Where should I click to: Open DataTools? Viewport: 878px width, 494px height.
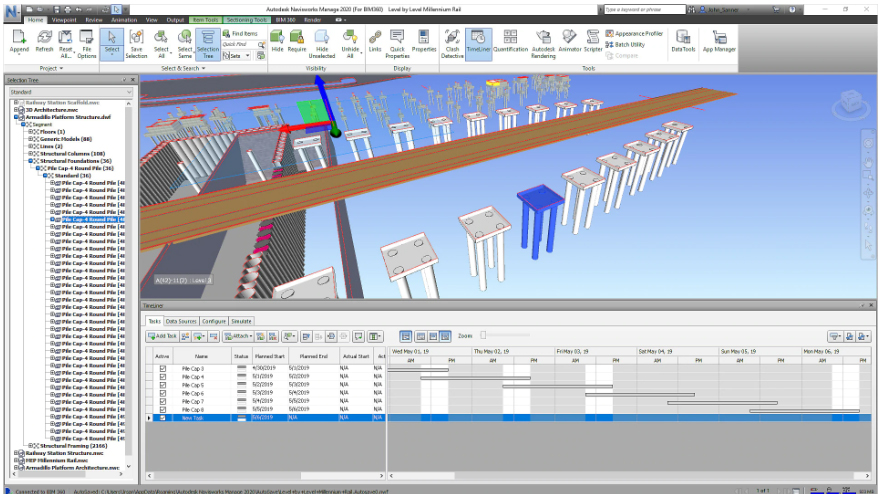click(683, 43)
